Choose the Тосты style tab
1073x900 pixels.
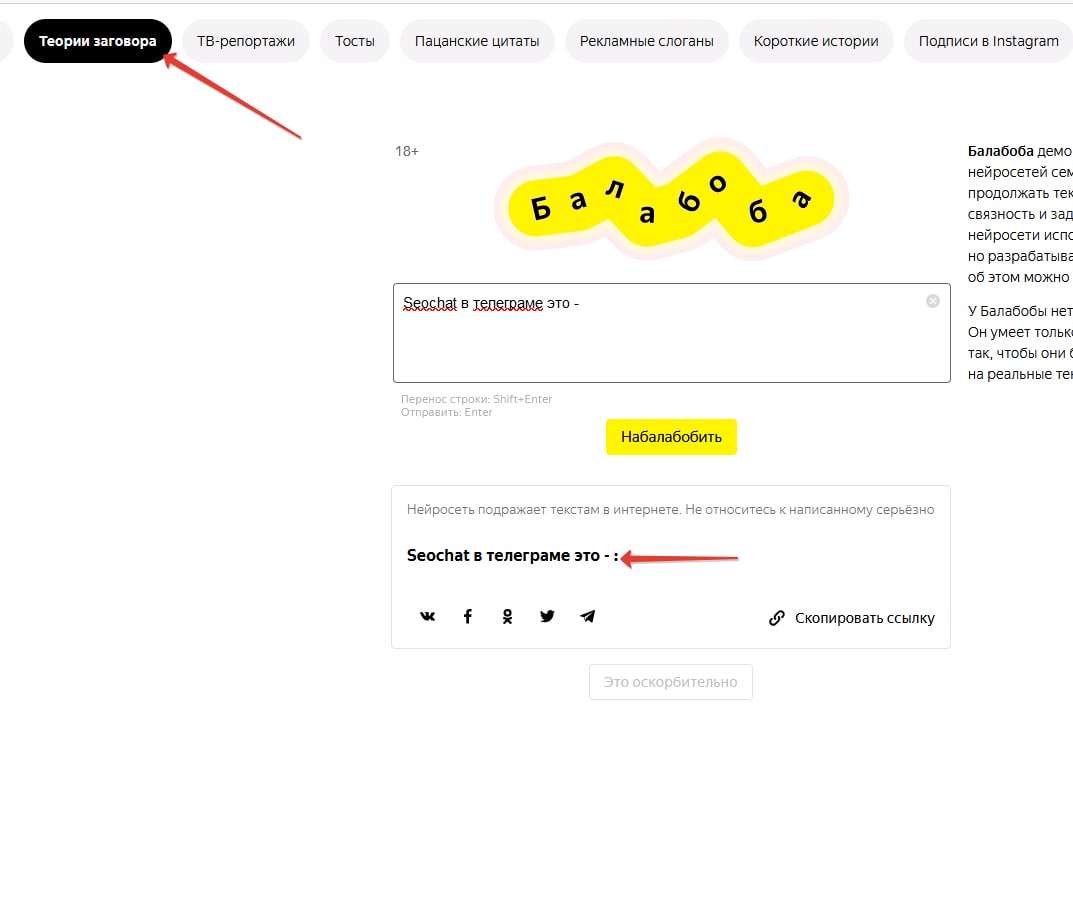[354, 41]
